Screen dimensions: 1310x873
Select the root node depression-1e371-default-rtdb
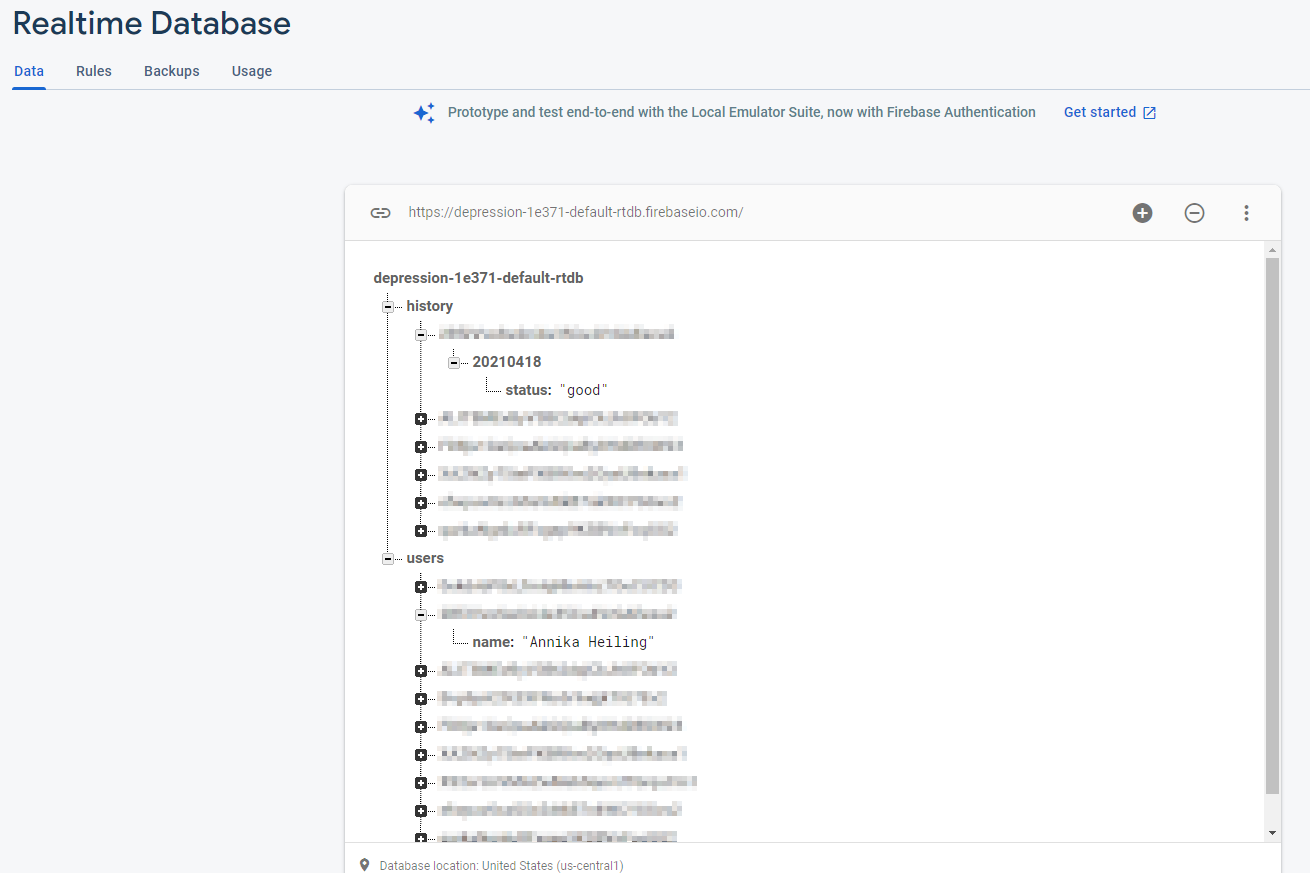pyautogui.click(x=478, y=278)
